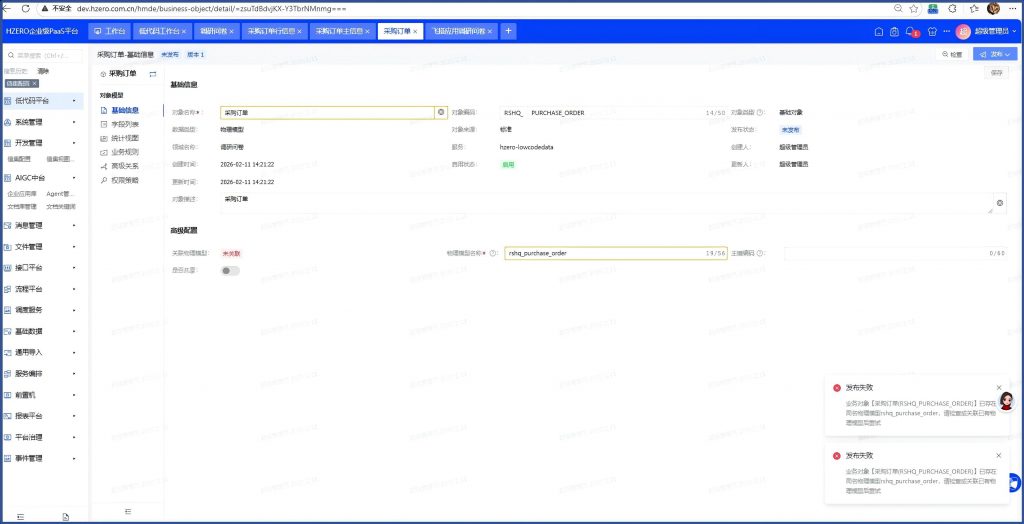This screenshot has width=1024, height=524.
Task: Add a new tab with plus button
Action: point(508,31)
